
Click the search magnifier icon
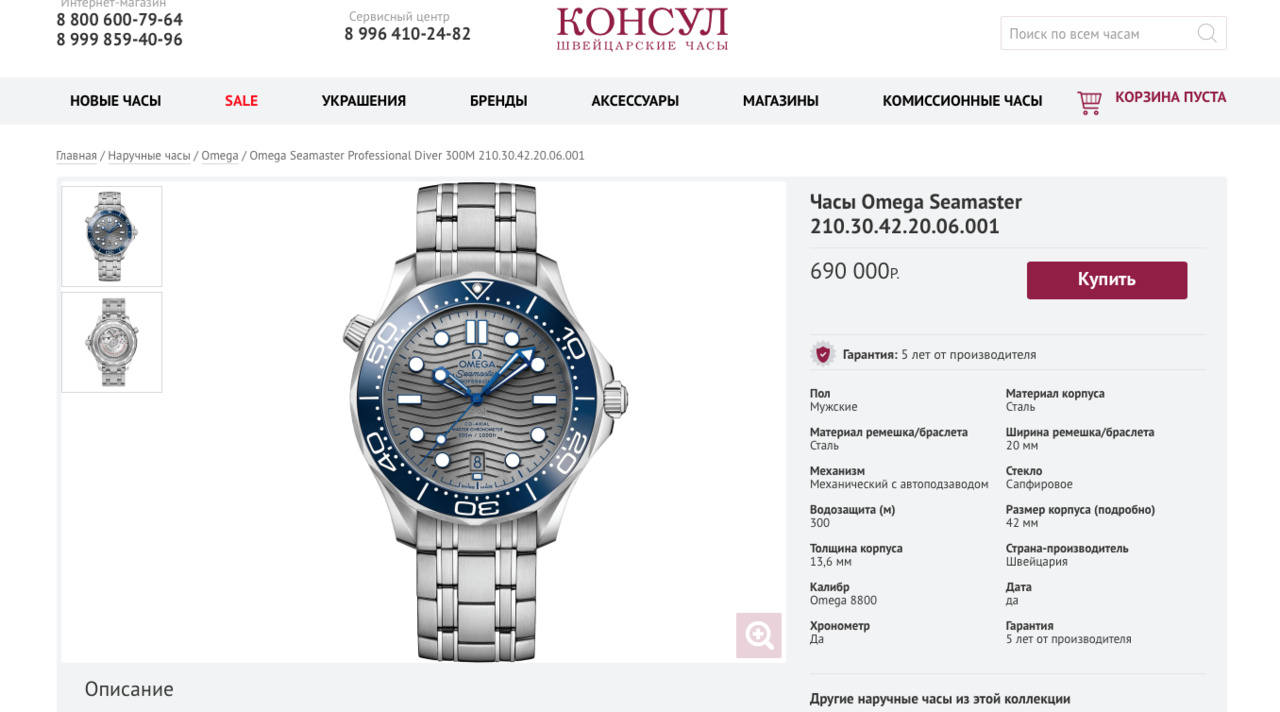pos(1207,33)
